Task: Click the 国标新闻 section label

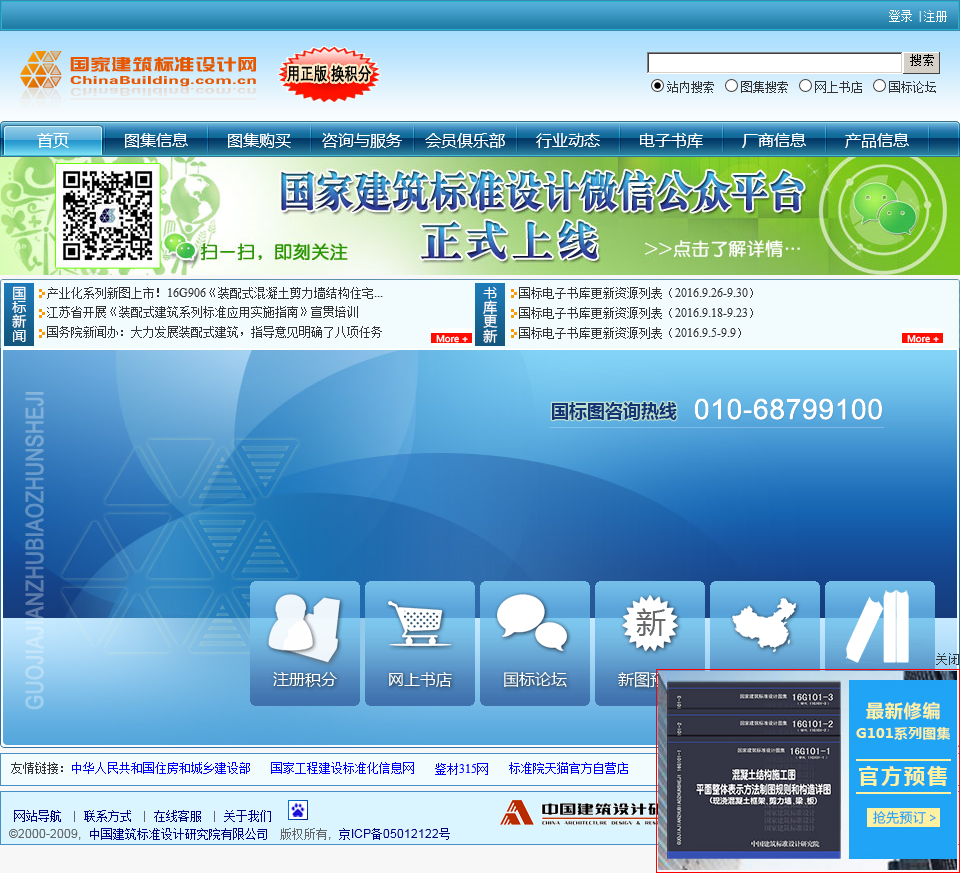Action: (x=19, y=315)
